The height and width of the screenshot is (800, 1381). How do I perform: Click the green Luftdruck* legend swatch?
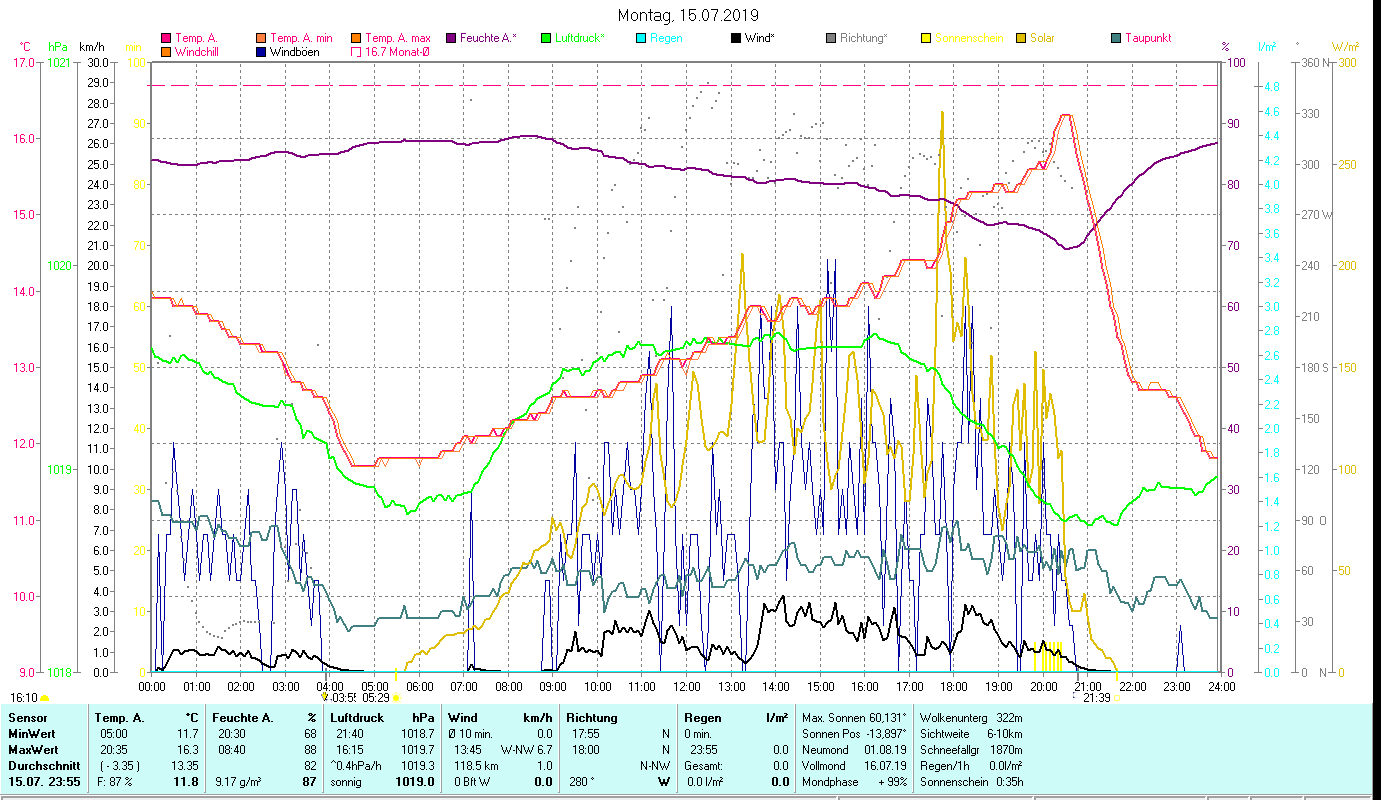click(546, 38)
